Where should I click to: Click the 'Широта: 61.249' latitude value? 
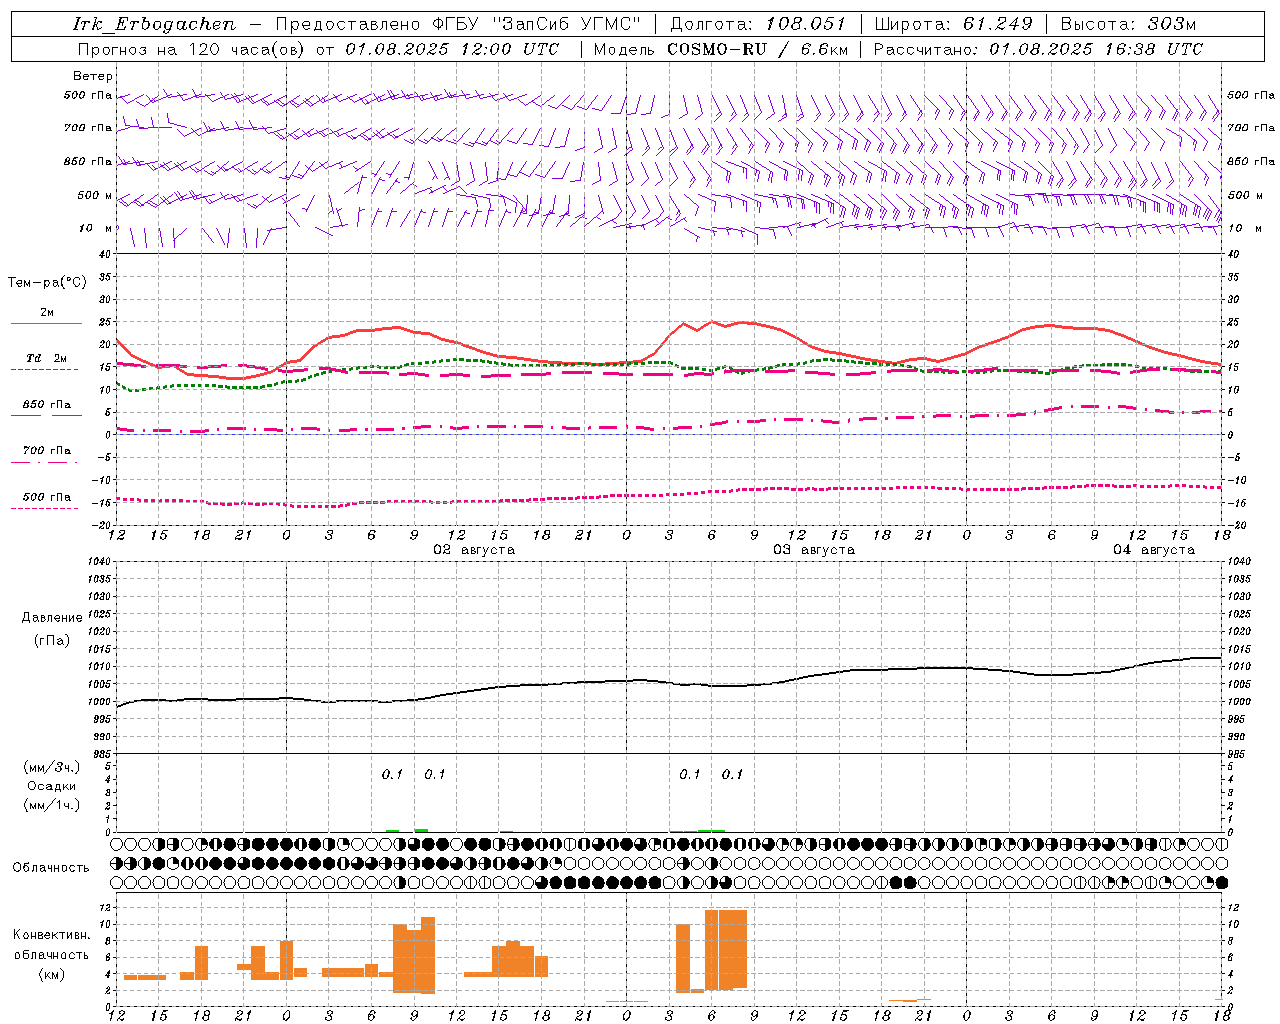953,24
